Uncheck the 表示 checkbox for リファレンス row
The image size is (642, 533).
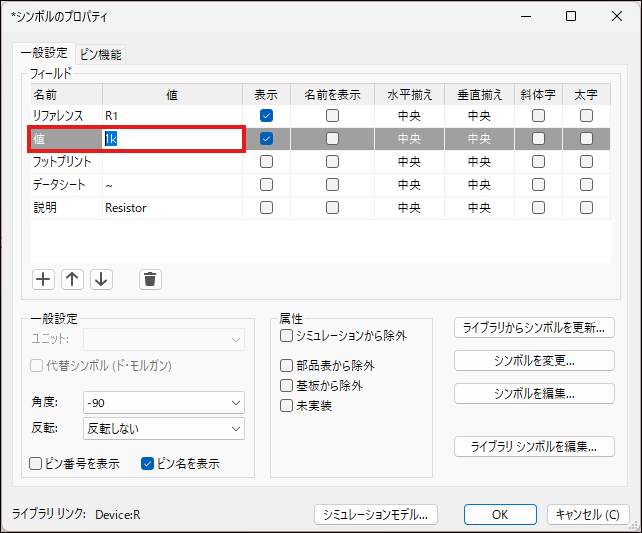(x=266, y=116)
